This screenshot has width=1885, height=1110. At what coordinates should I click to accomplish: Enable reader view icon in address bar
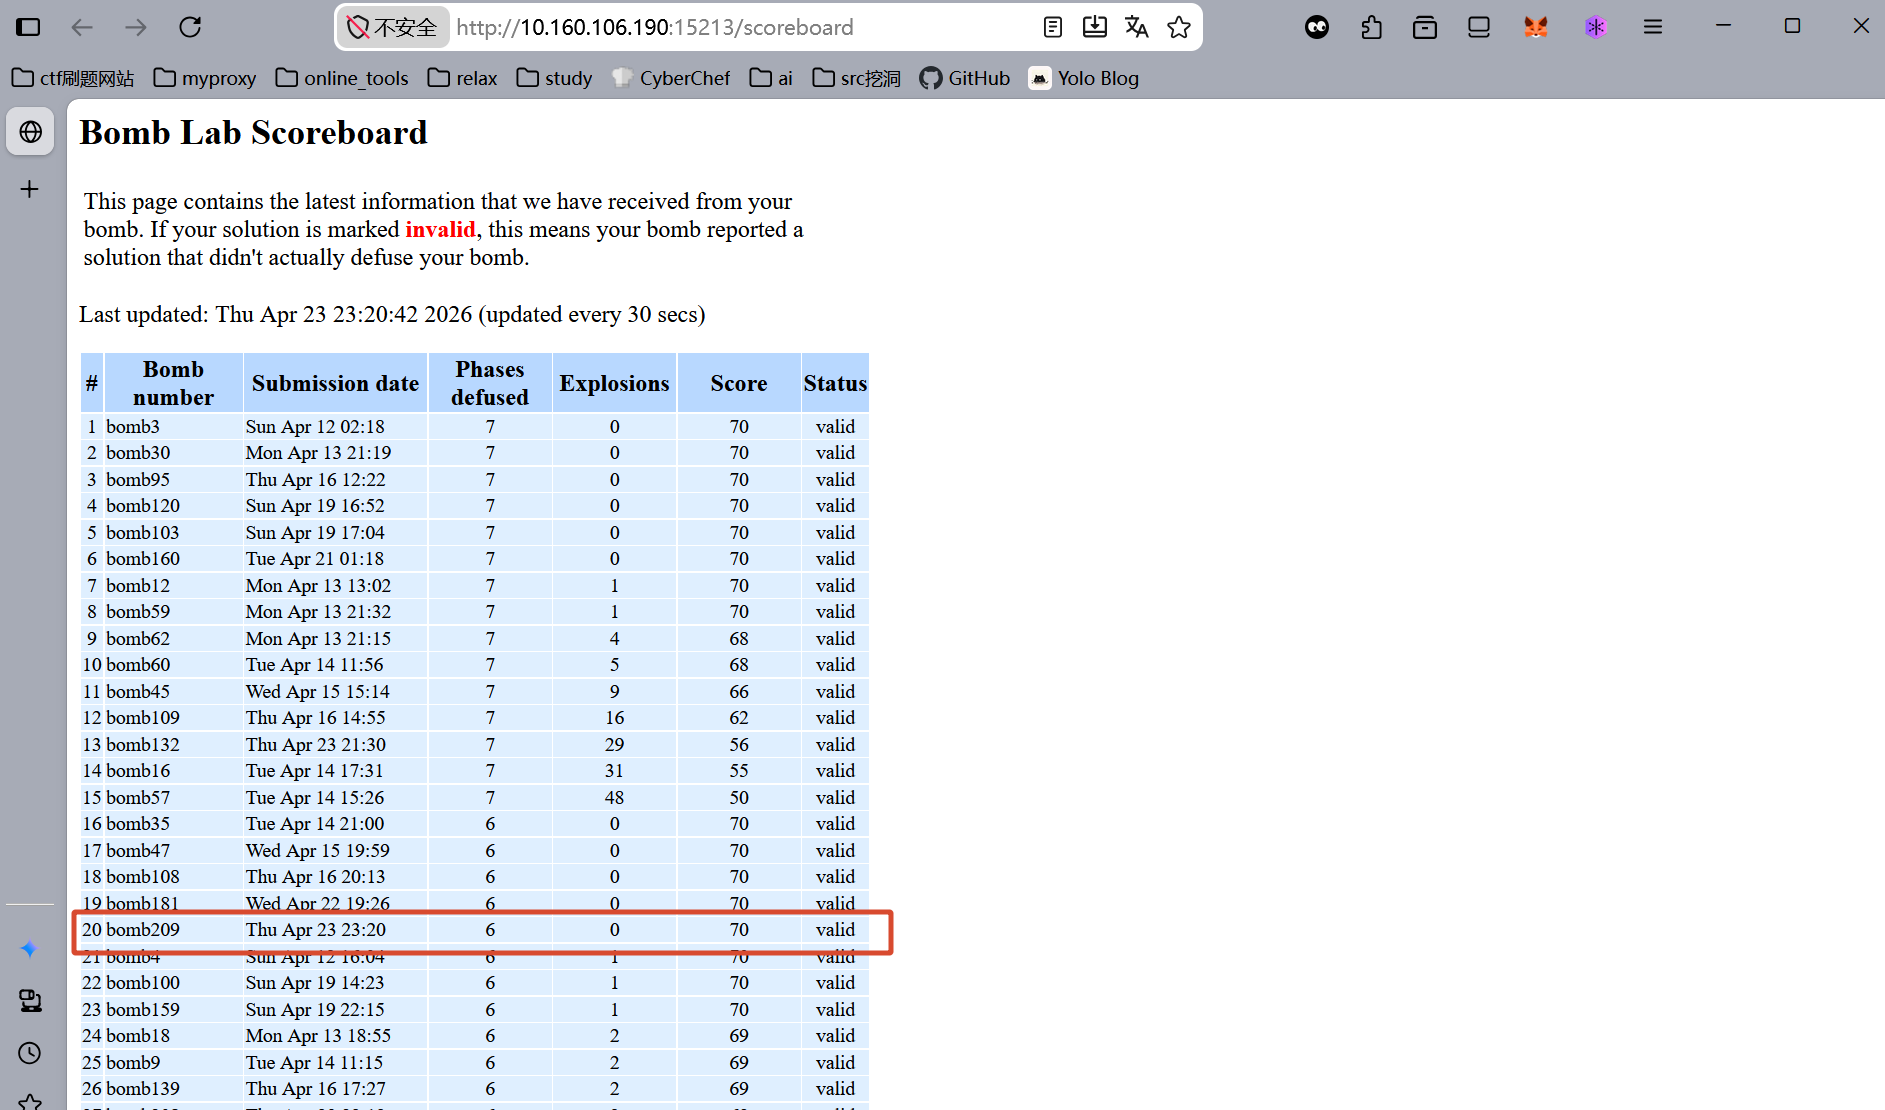pos(1053,27)
